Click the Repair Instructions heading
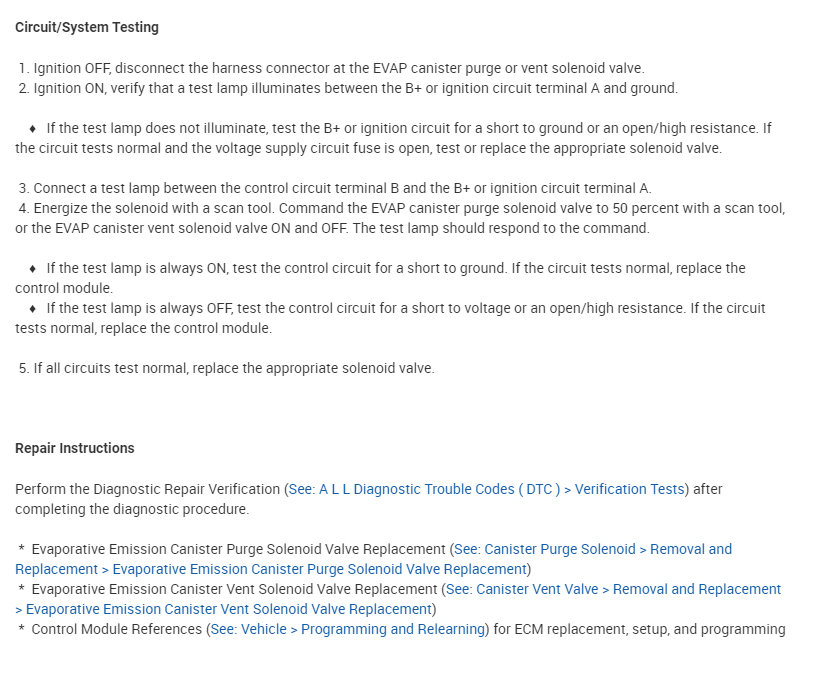Screen dimensions: 821x686 [x=75, y=448]
